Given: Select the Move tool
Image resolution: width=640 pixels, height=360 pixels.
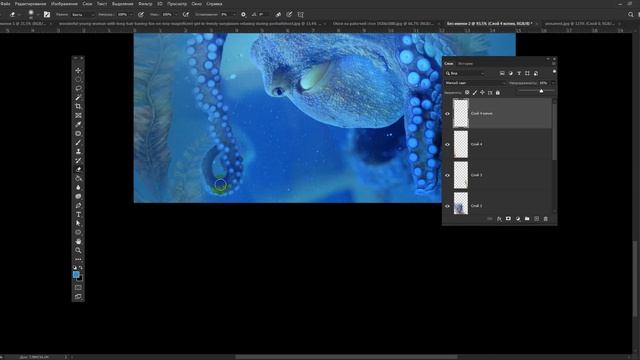Looking at the screenshot, I should point(78,71).
